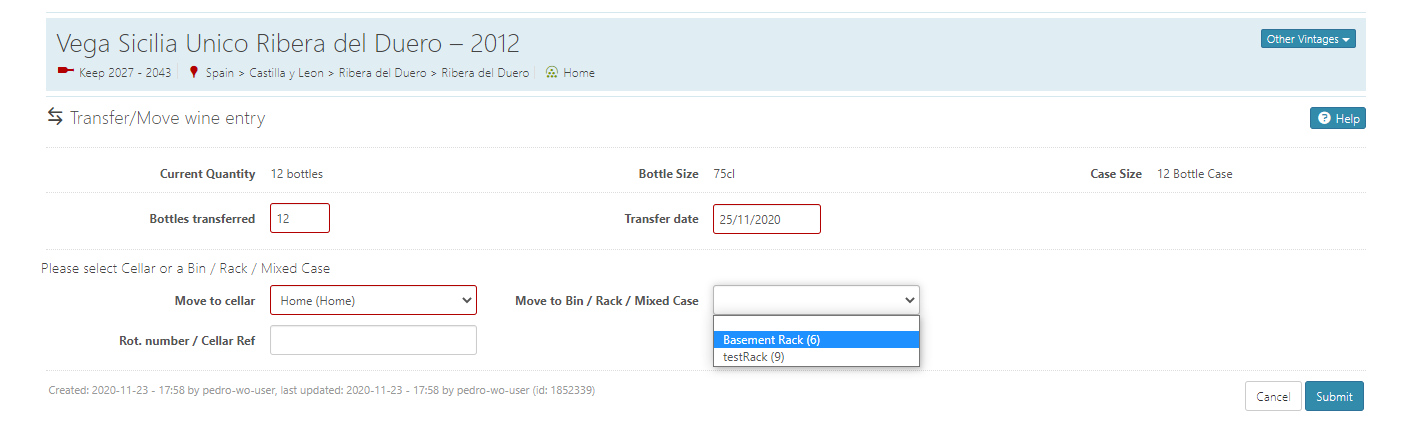The width and height of the screenshot is (1418, 422).
Task: Collapse the Move to Bin / Rack dropdown
Action: tap(816, 300)
